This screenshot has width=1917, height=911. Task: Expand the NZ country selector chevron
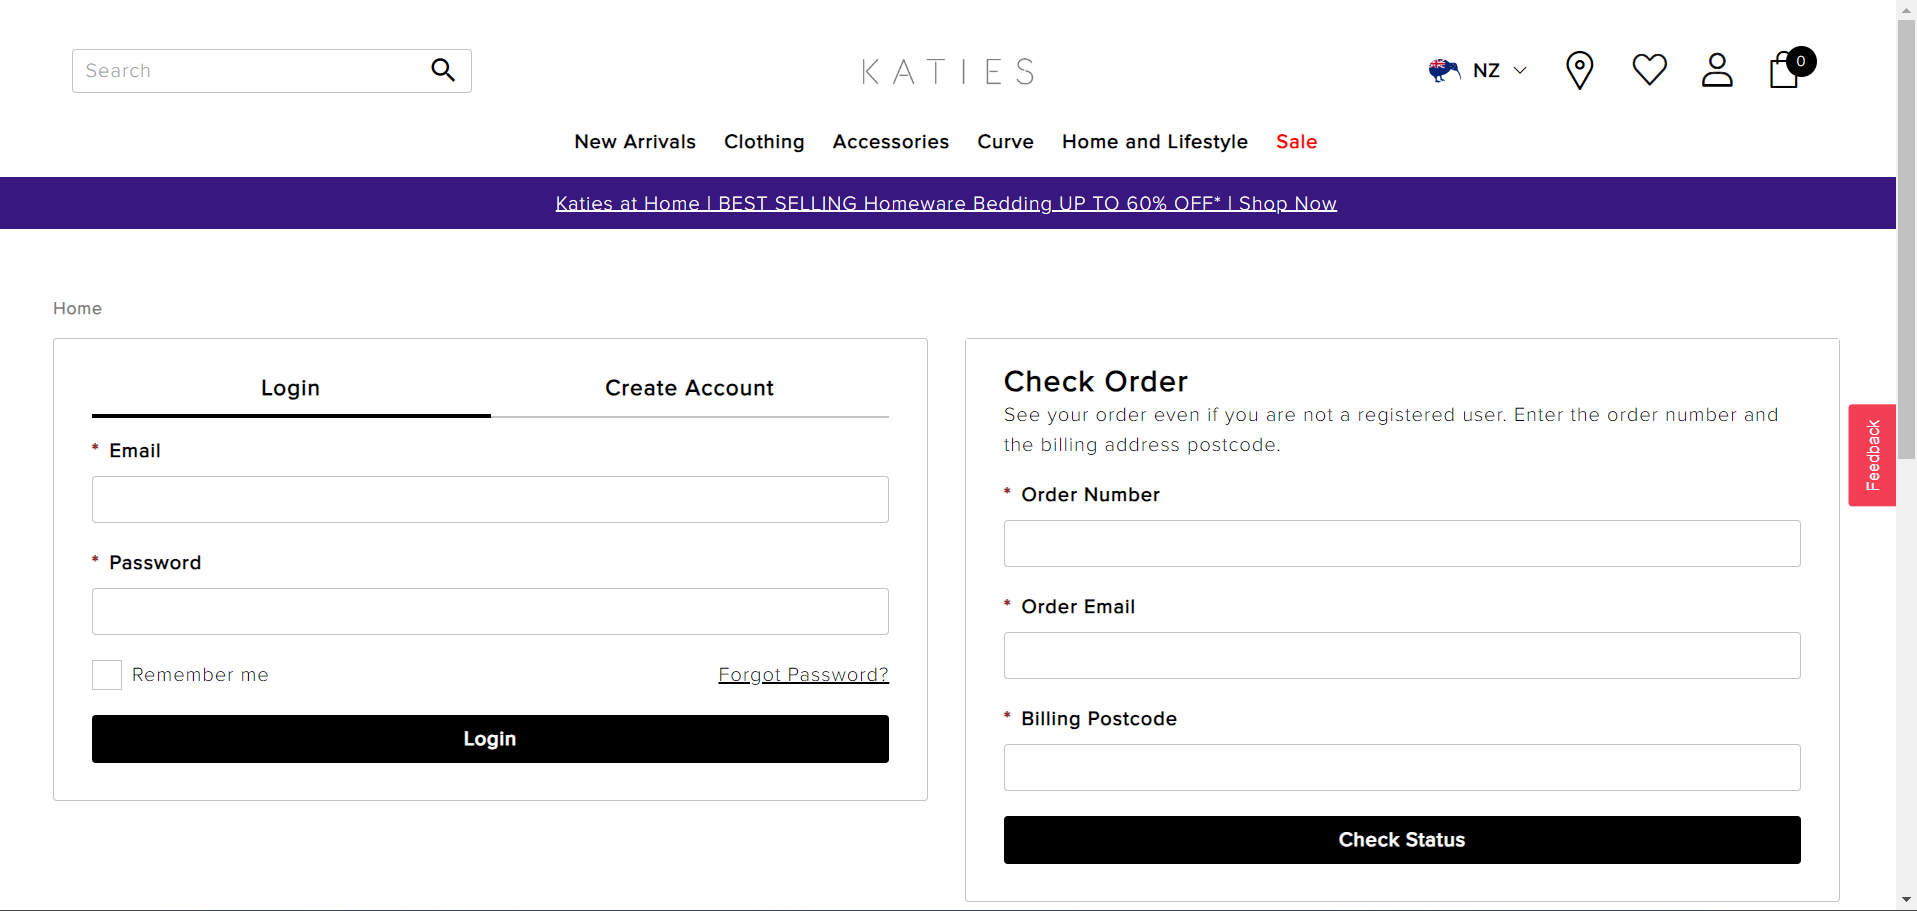point(1520,70)
